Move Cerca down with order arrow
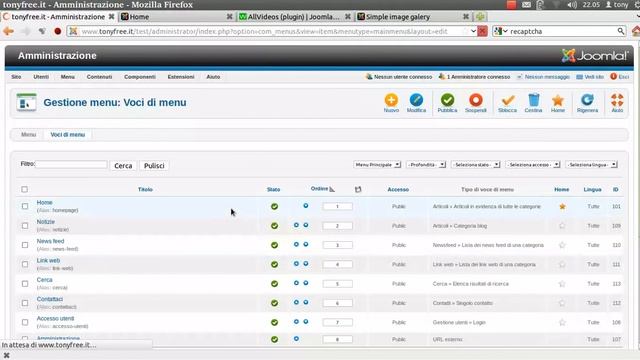This screenshot has width=640, height=360. point(306,283)
